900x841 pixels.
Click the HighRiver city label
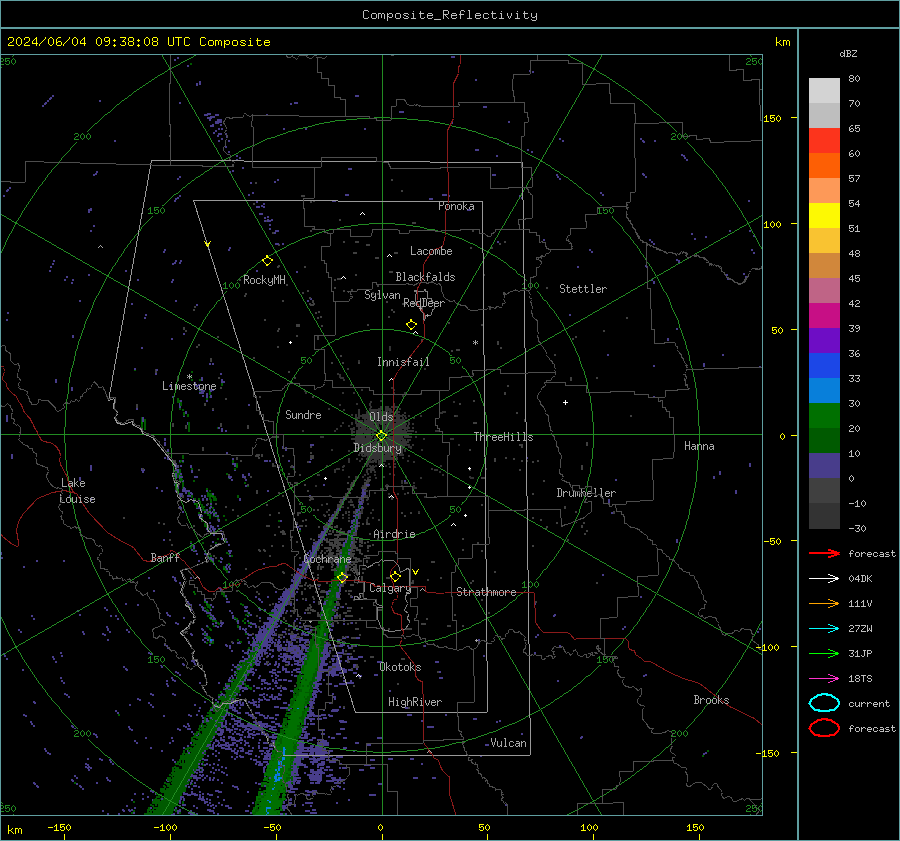click(x=415, y=702)
